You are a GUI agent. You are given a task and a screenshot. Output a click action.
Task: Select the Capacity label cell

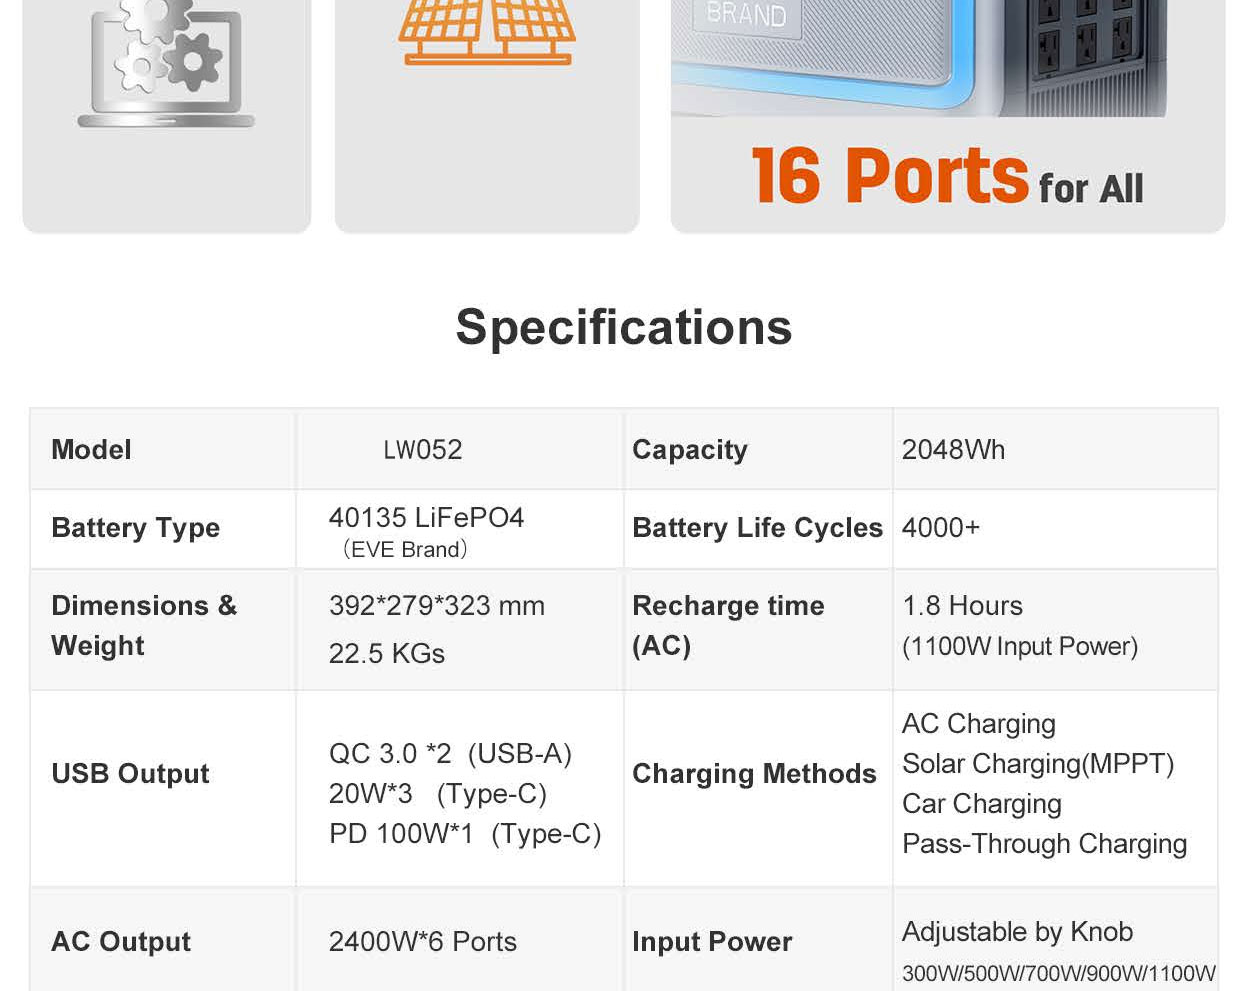pyautogui.click(x=690, y=450)
